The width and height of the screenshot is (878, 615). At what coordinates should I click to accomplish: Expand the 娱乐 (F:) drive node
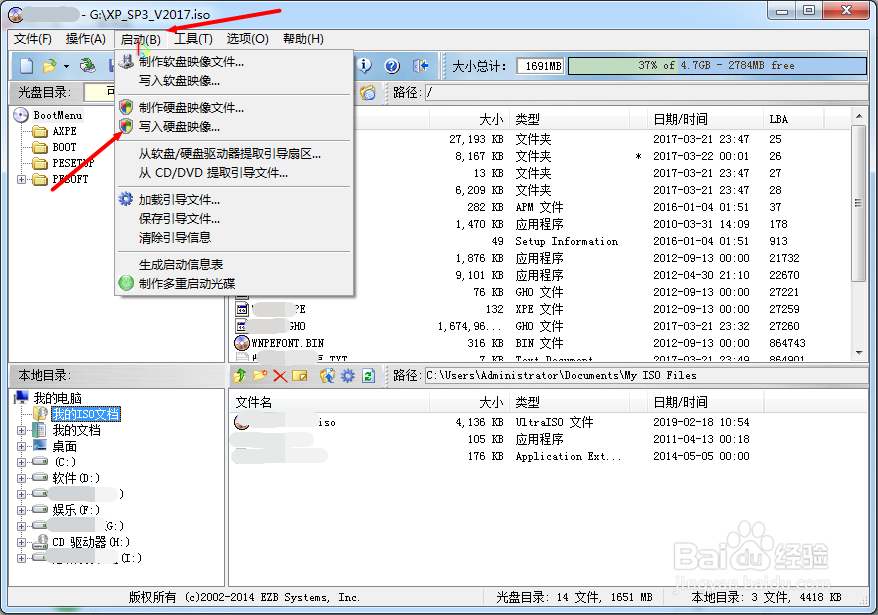pyautogui.click(x=21, y=510)
